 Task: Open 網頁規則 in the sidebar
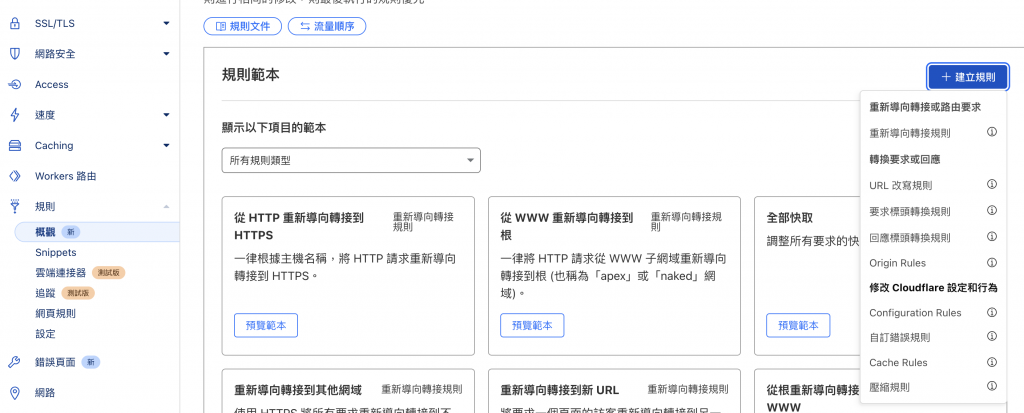click(56, 313)
